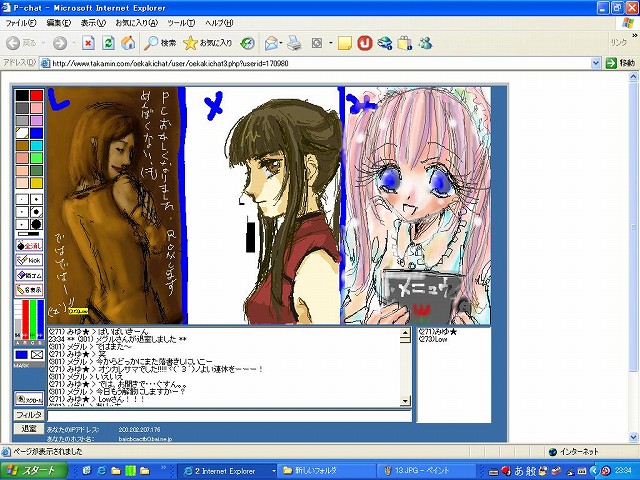Click the 移動 Go button

pyautogui.click(x=620, y=63)
